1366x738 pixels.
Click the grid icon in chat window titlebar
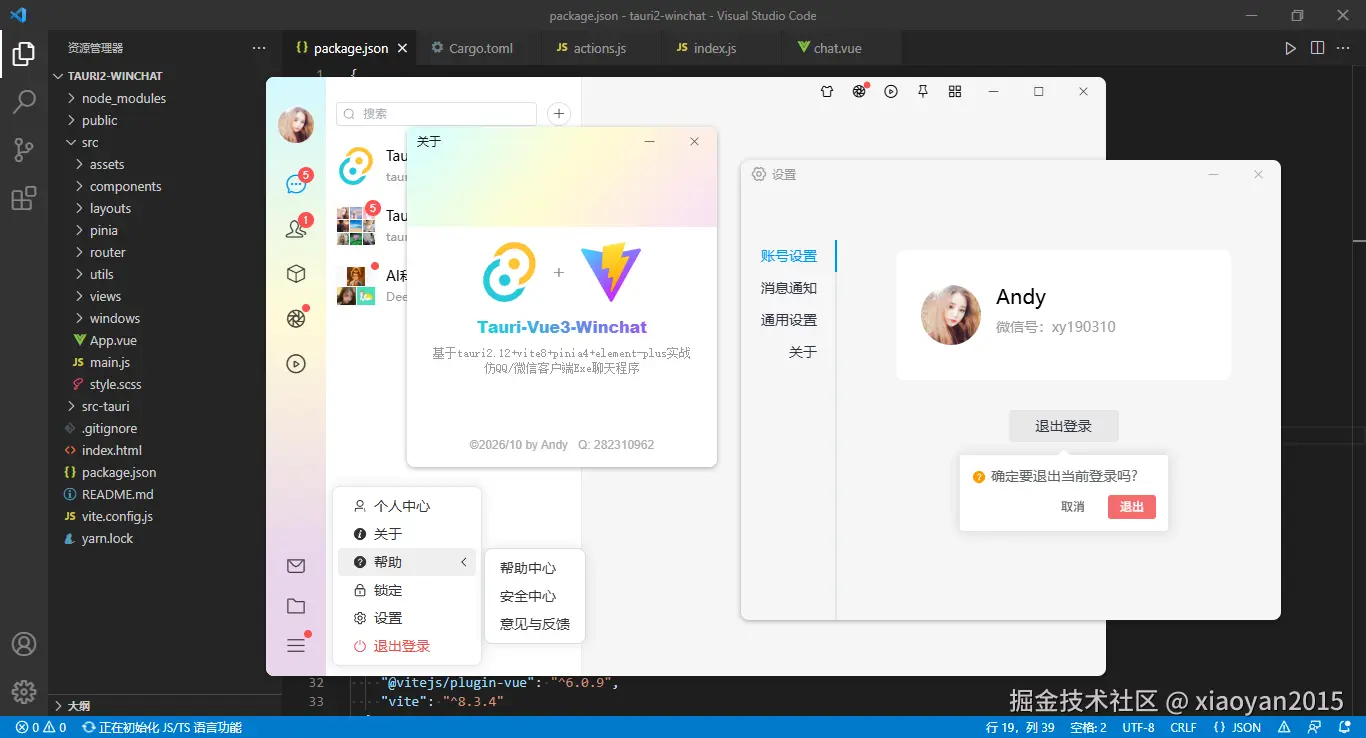(x=955, y=91)
